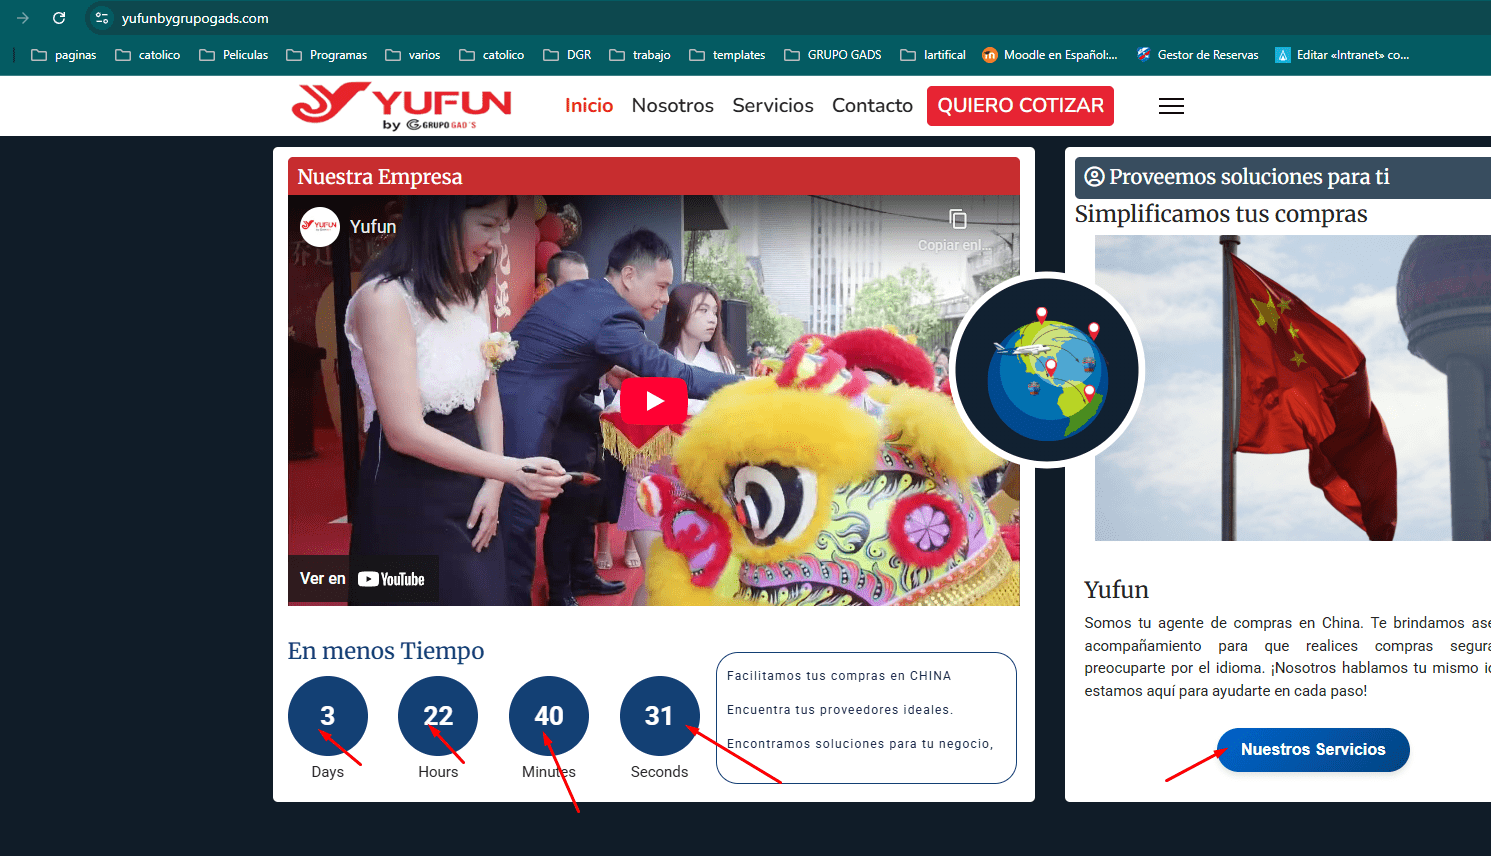Click the Yufun video title
Image resolution: width=1491 pixels, height=856 pixels.
pyautogui.click(x=373, y=227)
